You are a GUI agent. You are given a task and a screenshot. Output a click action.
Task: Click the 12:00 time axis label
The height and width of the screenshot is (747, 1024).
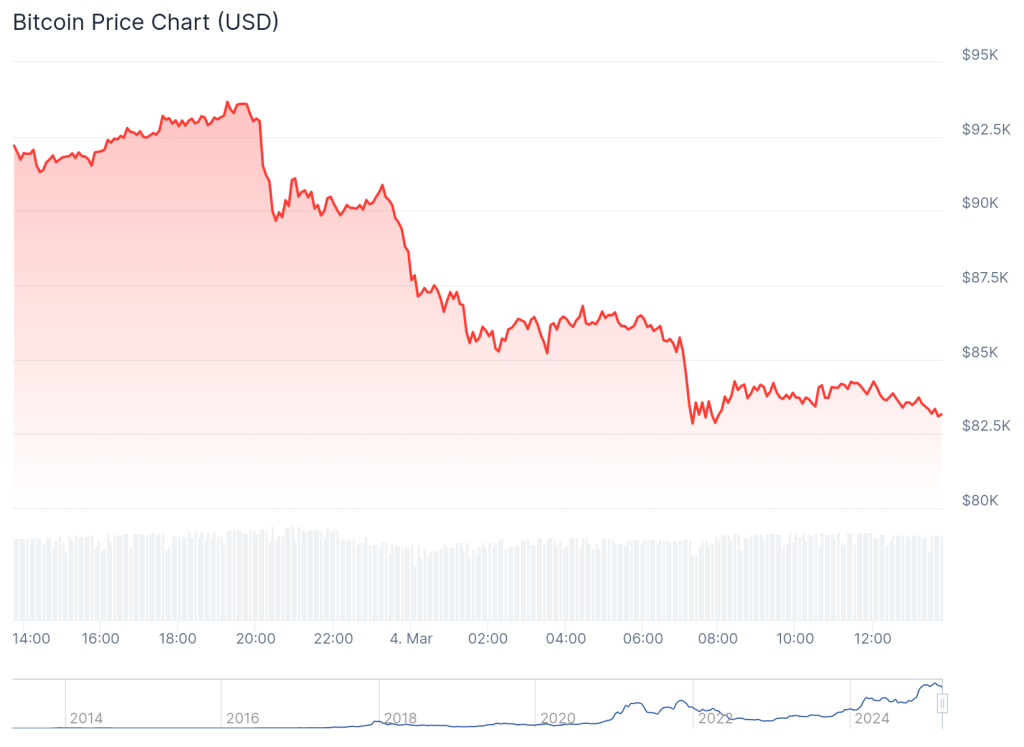click(x=872, y=639)
